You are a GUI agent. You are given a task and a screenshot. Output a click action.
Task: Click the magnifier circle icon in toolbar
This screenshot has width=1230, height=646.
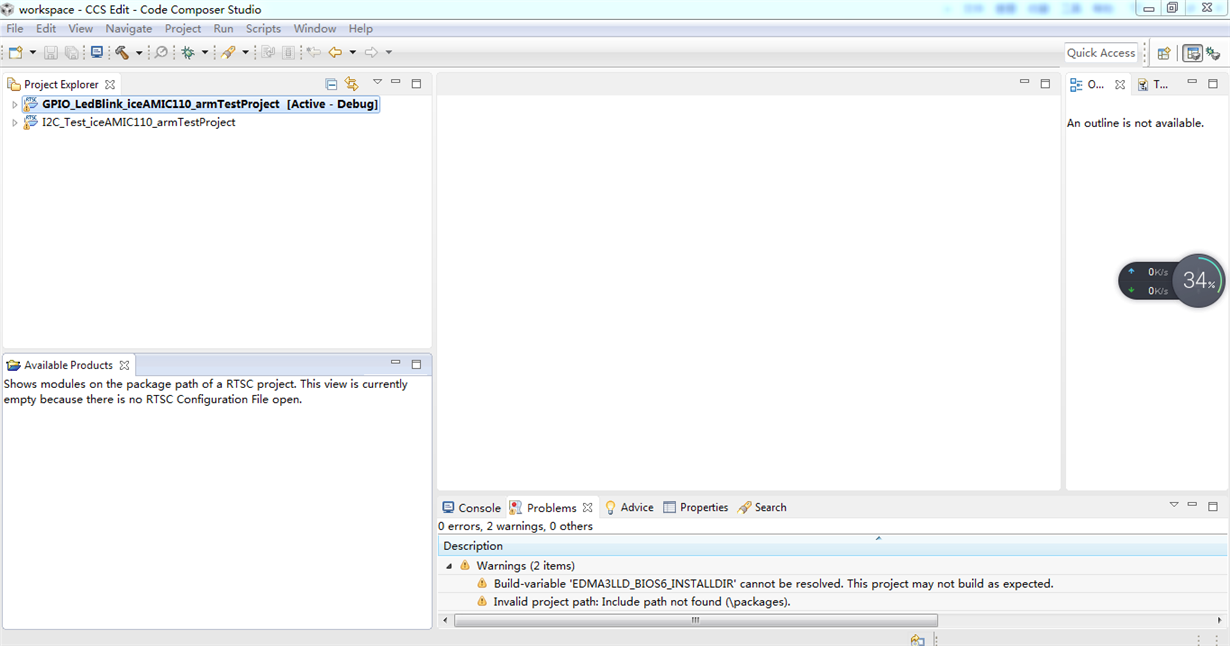click(x=161, y=52)
